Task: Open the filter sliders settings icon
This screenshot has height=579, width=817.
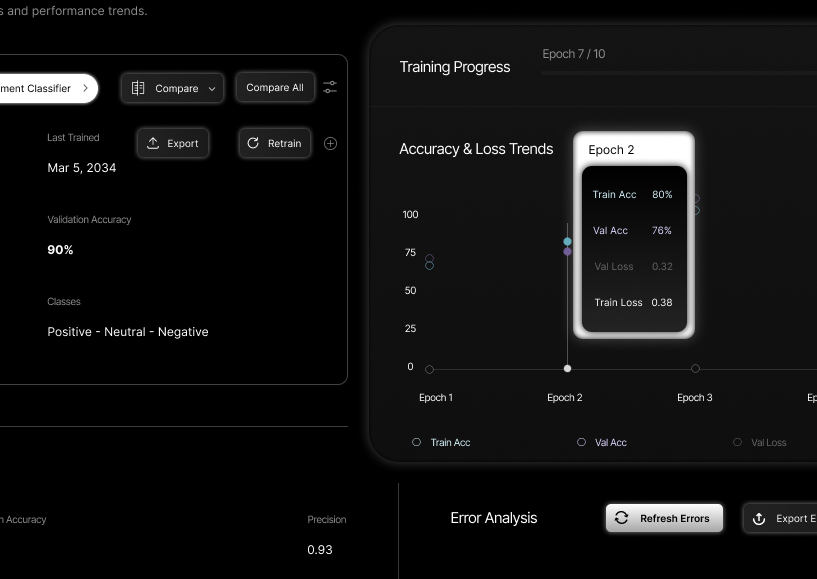Action: (330, 87)
